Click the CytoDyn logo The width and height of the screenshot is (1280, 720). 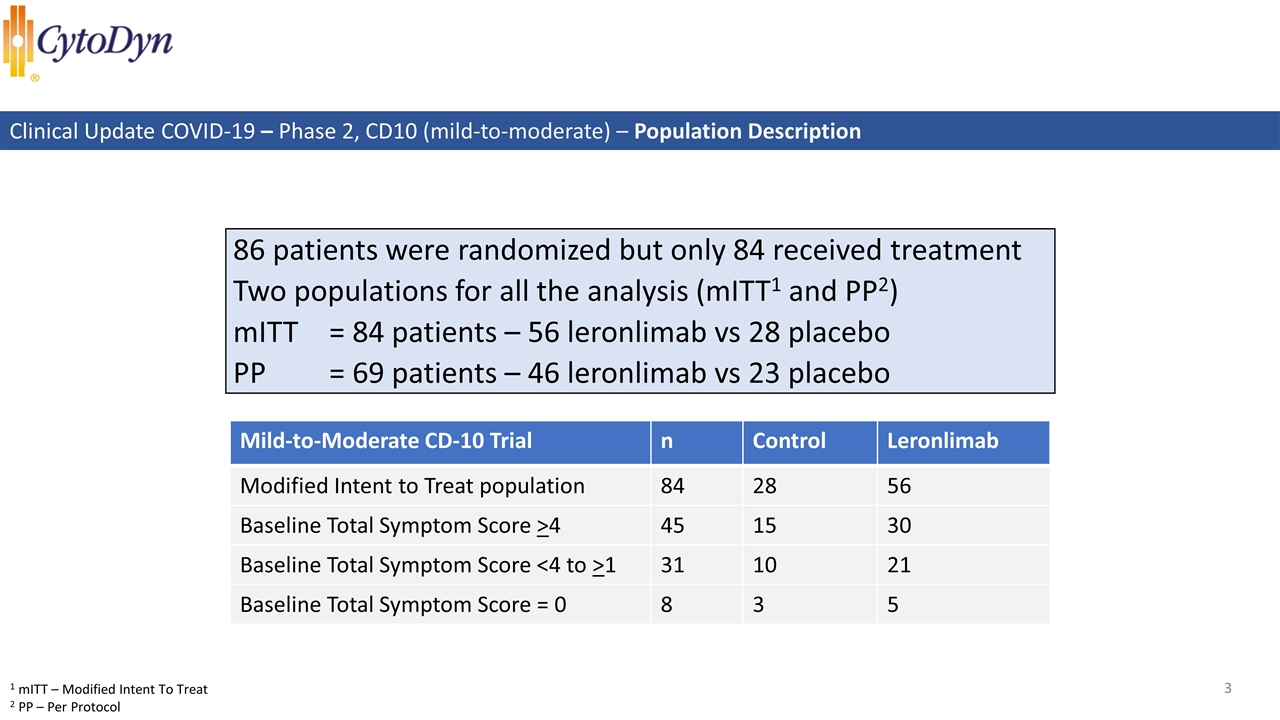[88, 43]
